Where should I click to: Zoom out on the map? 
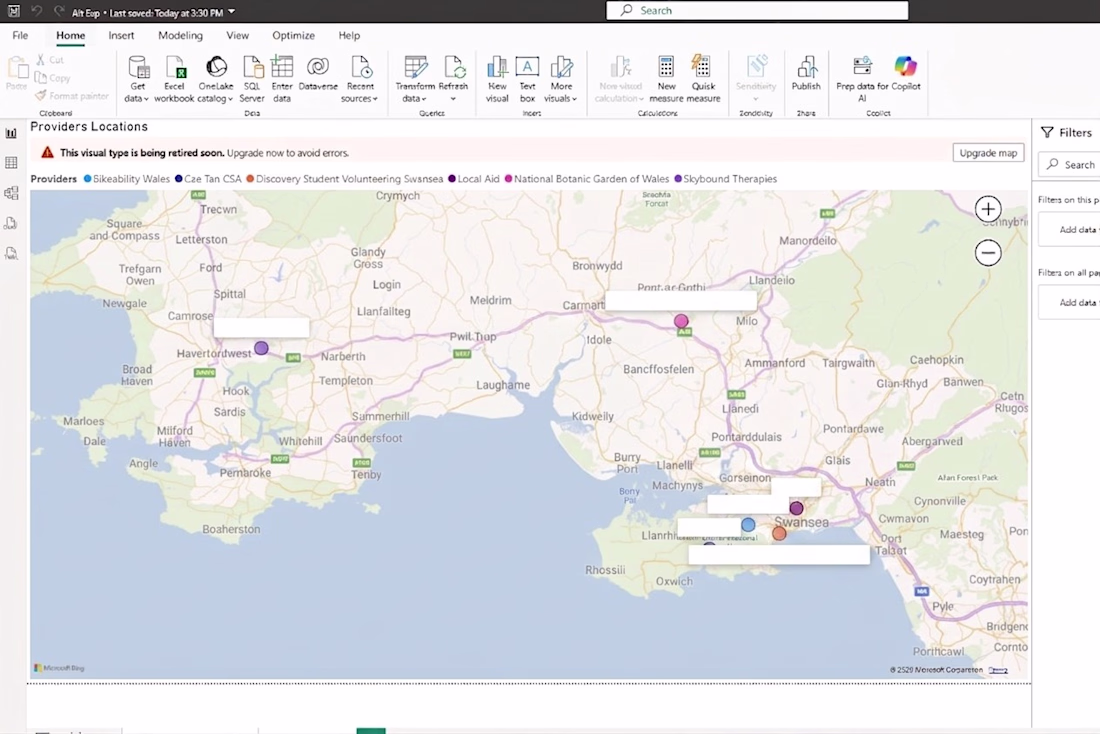988,253
